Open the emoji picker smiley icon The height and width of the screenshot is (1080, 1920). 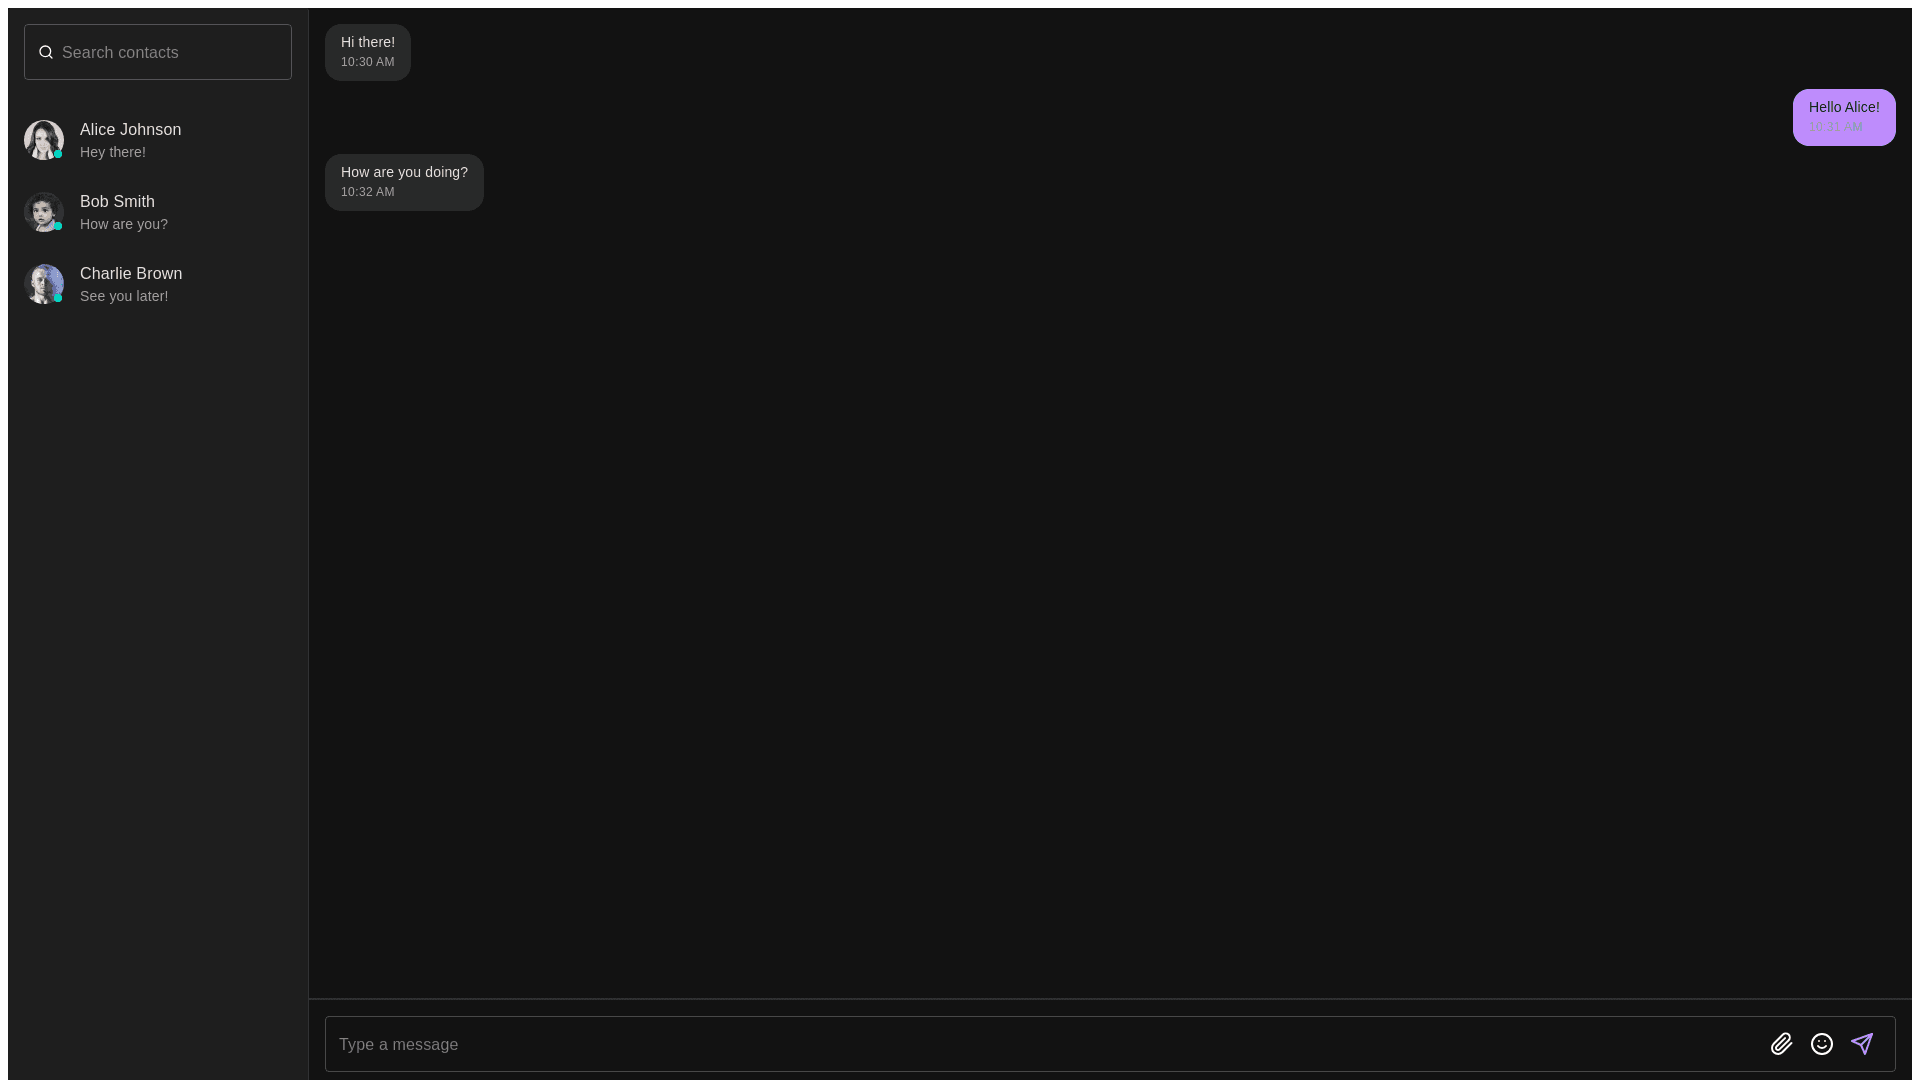tap(1822, 1044)
